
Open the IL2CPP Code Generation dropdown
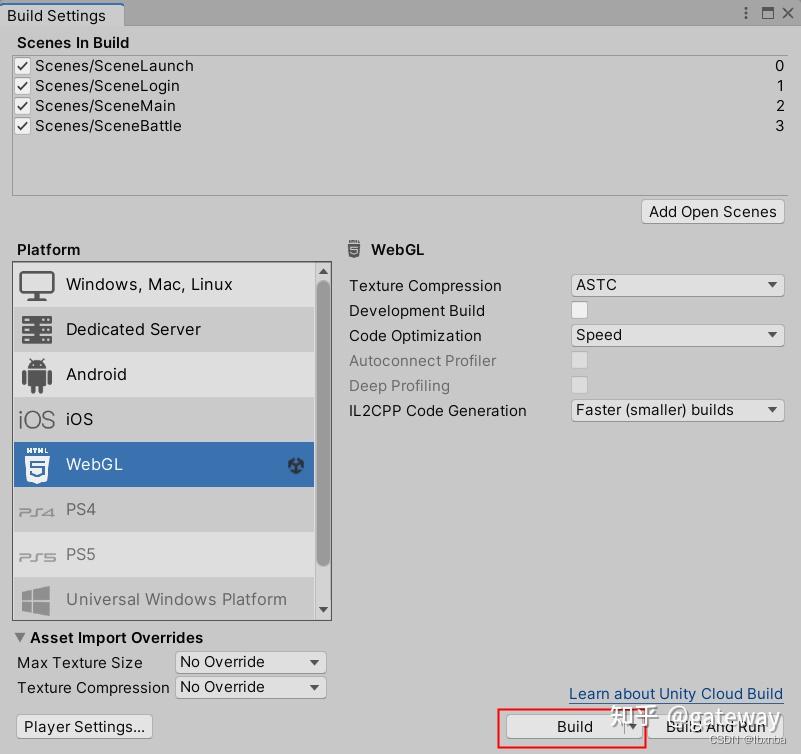pos(677,410)
